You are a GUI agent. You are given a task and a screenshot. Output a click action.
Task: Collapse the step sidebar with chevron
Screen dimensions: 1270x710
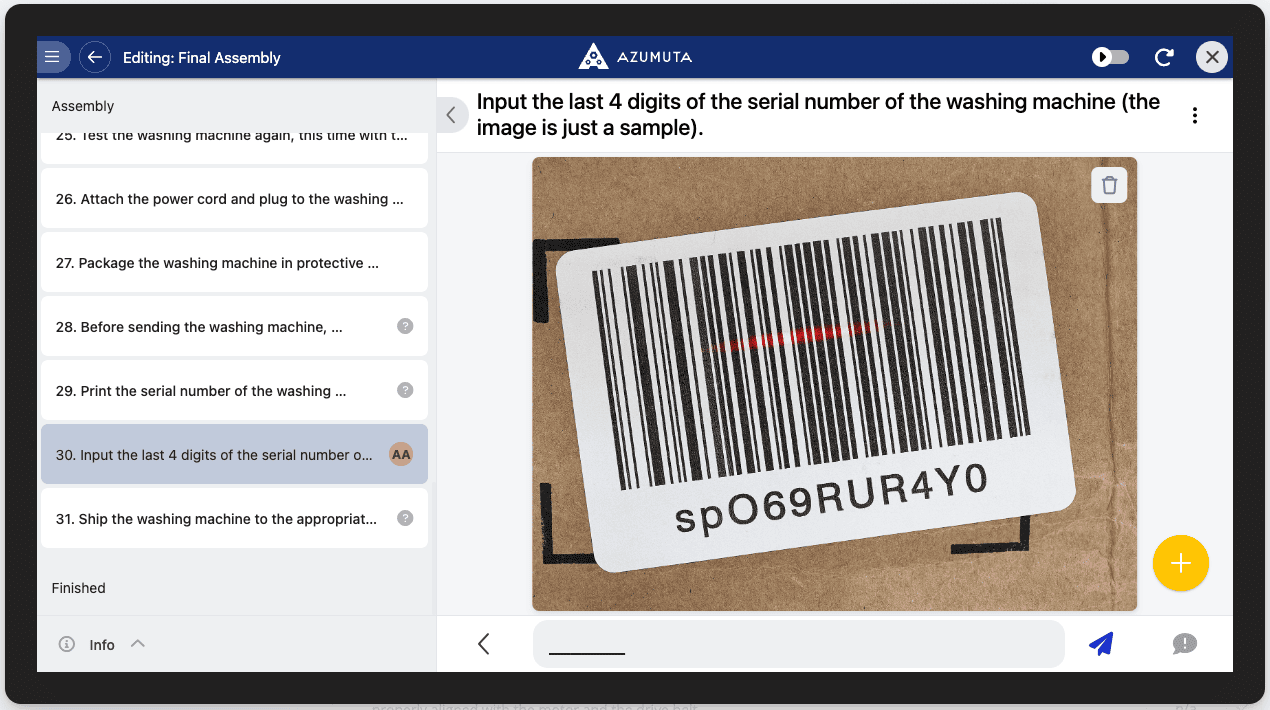(451, 115)
